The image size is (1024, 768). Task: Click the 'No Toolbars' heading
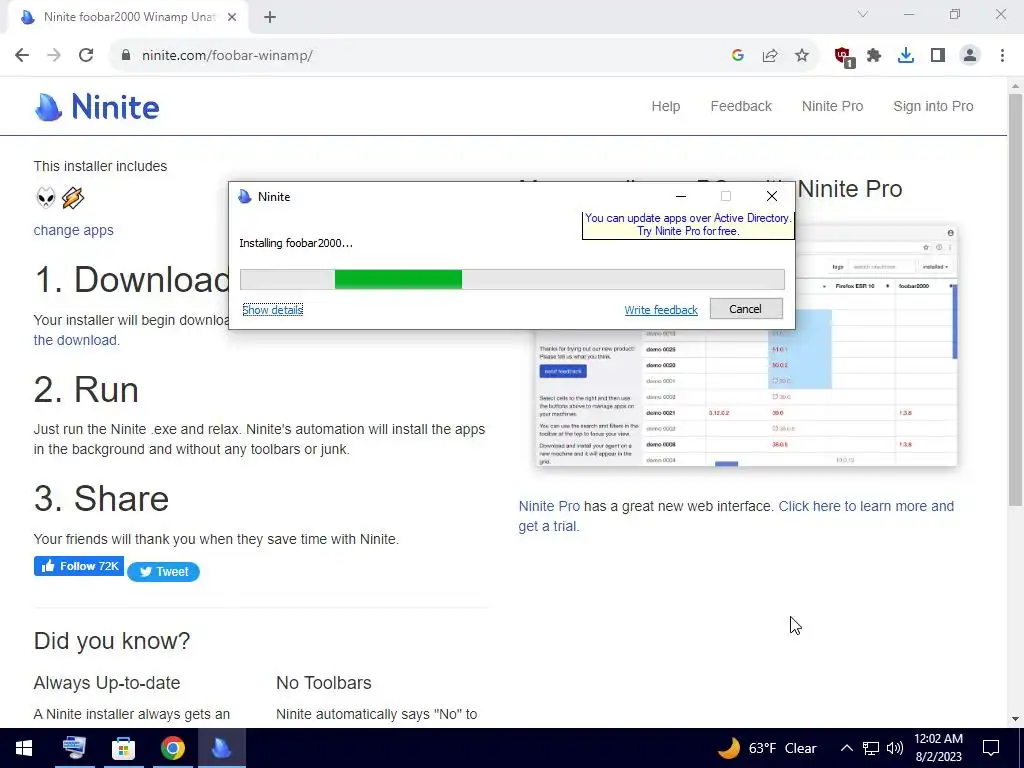coord(324,682)
